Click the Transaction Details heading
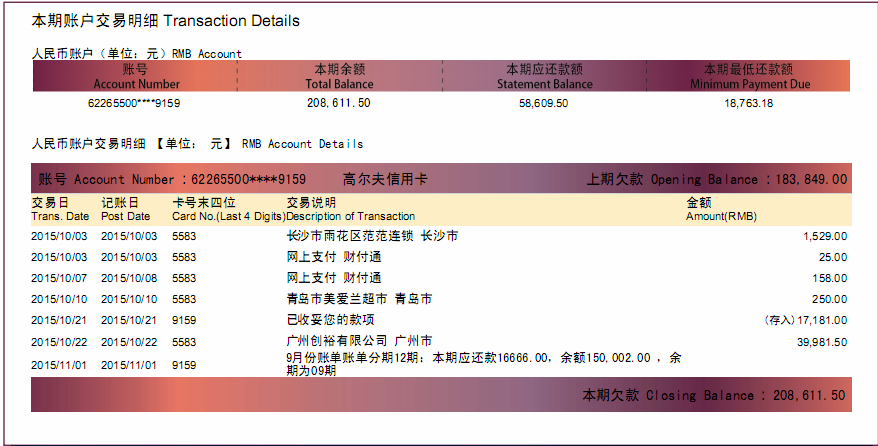Image resolution: width=878 pixels, height=446 pixels. (166, 21)
